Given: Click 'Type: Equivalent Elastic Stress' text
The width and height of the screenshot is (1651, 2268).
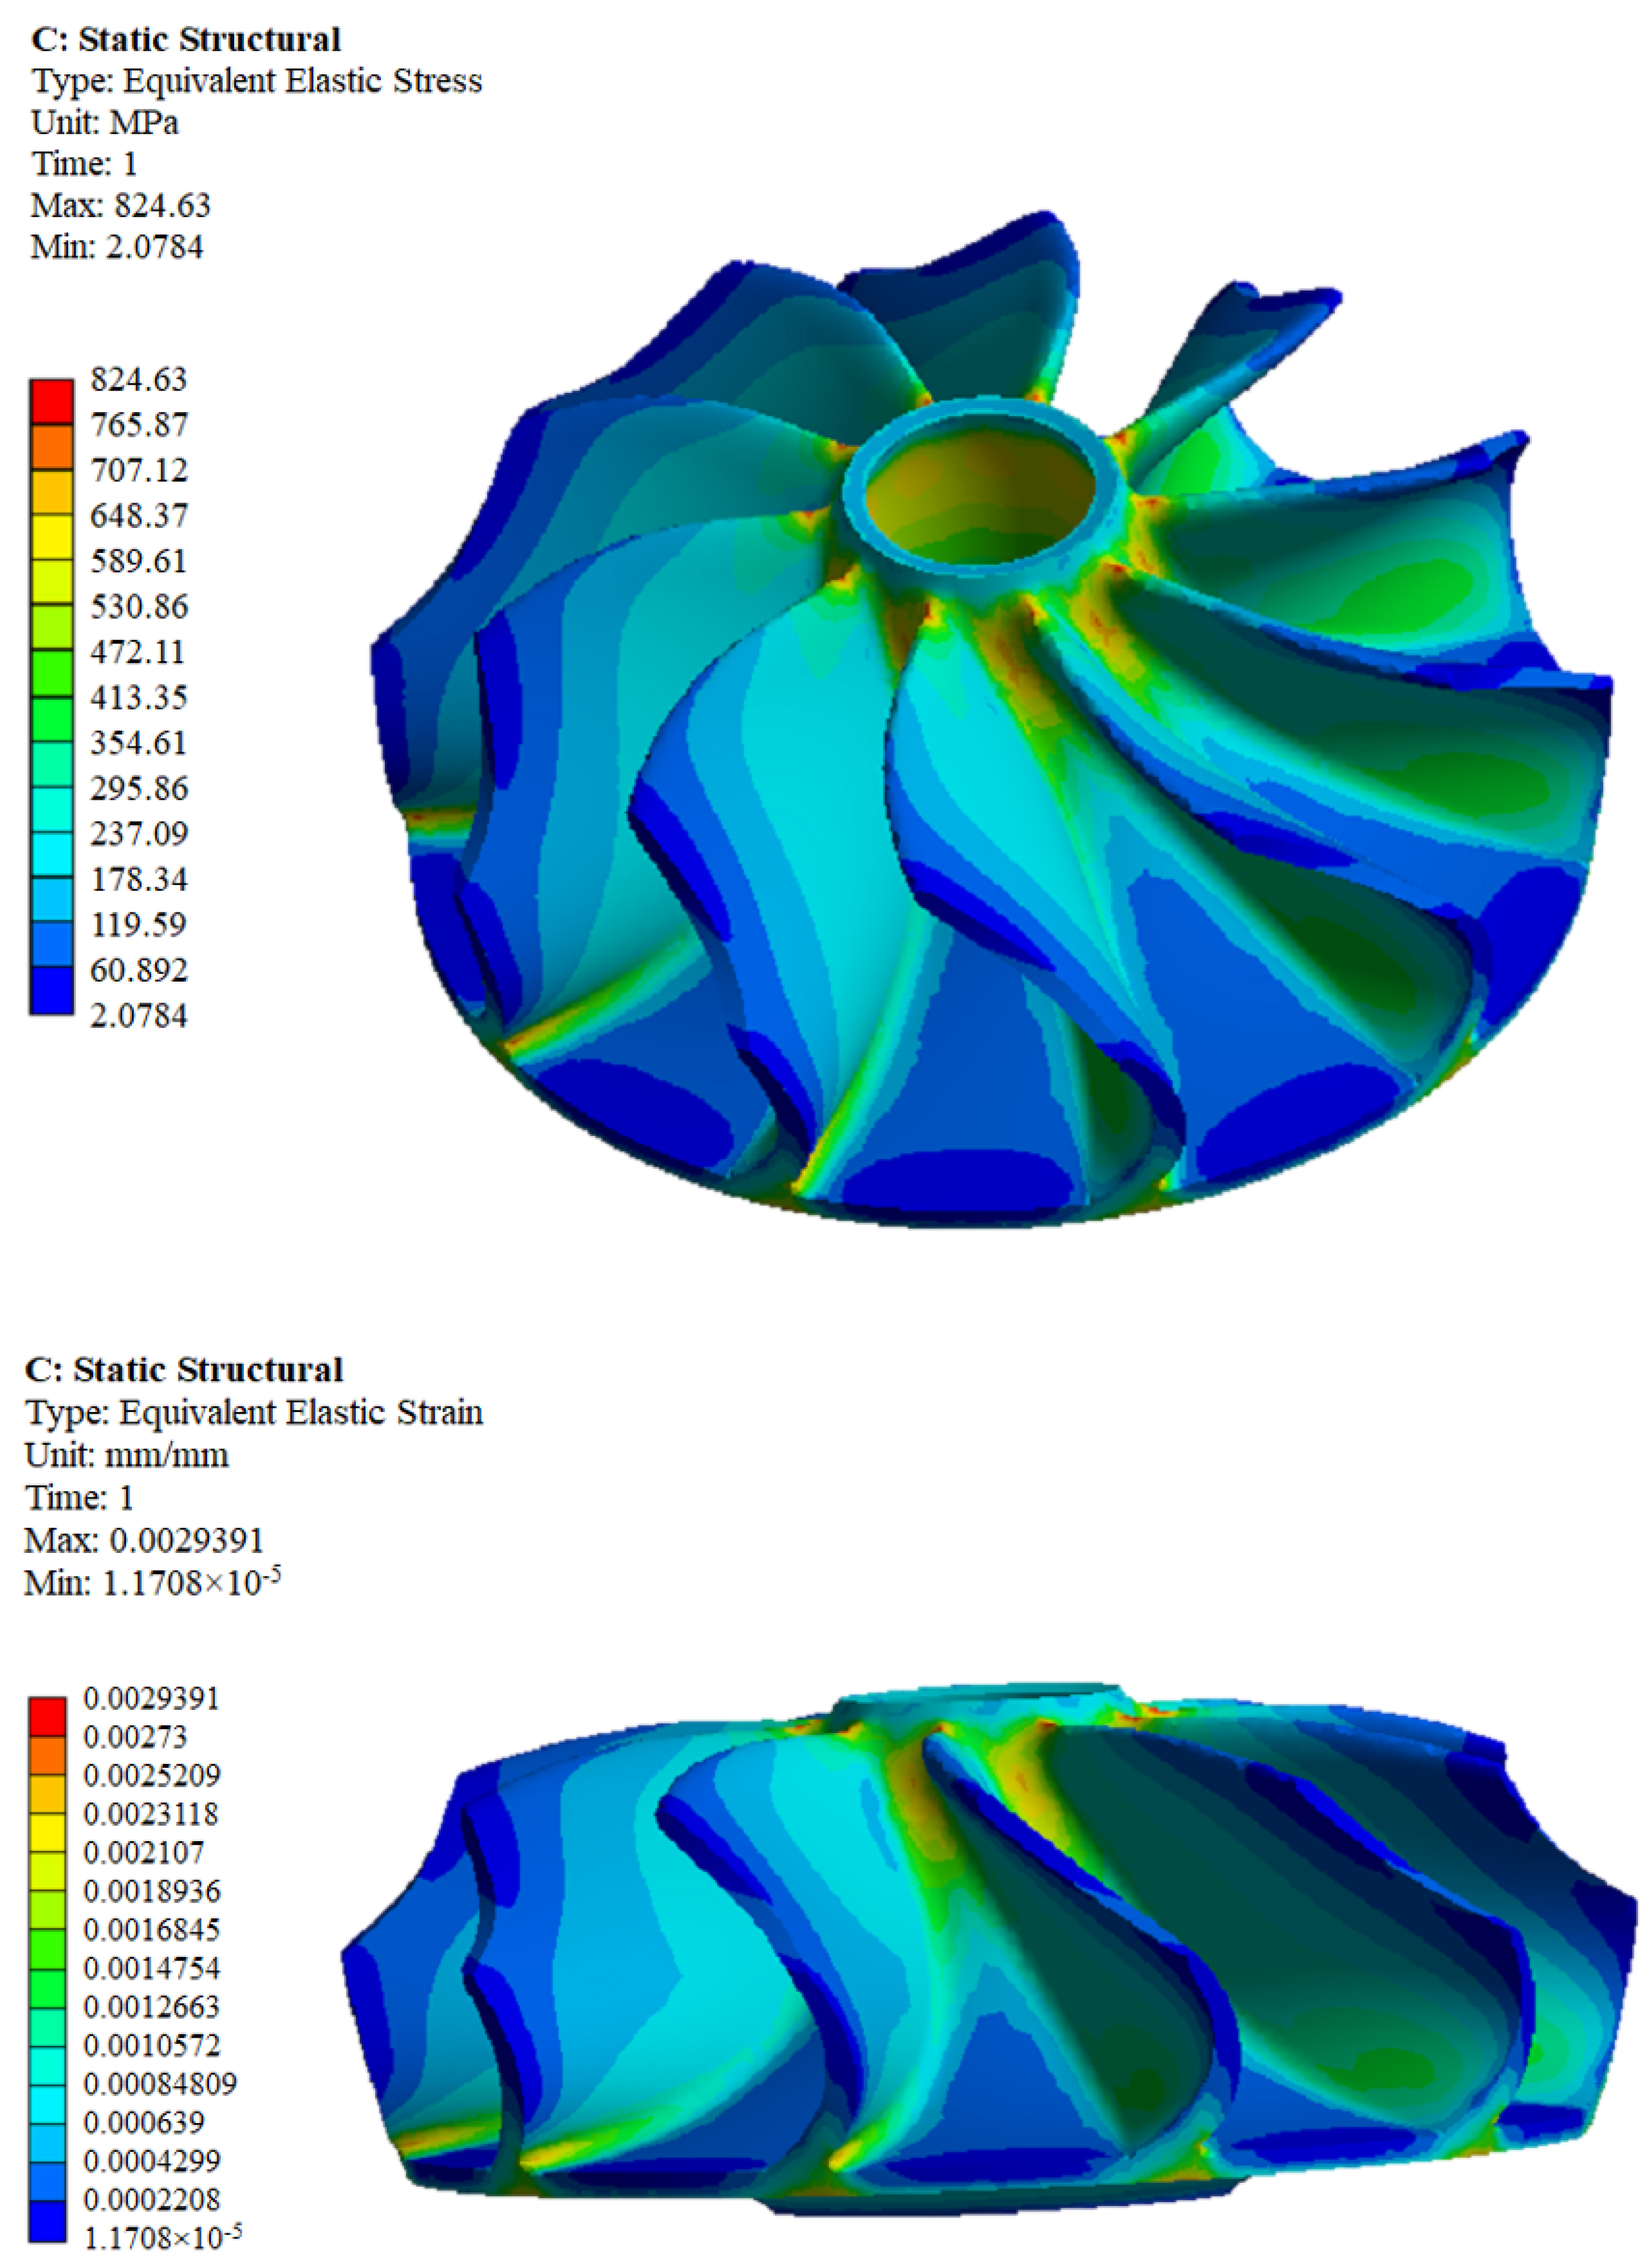Looking at the screenshot, I should (257, 81).
